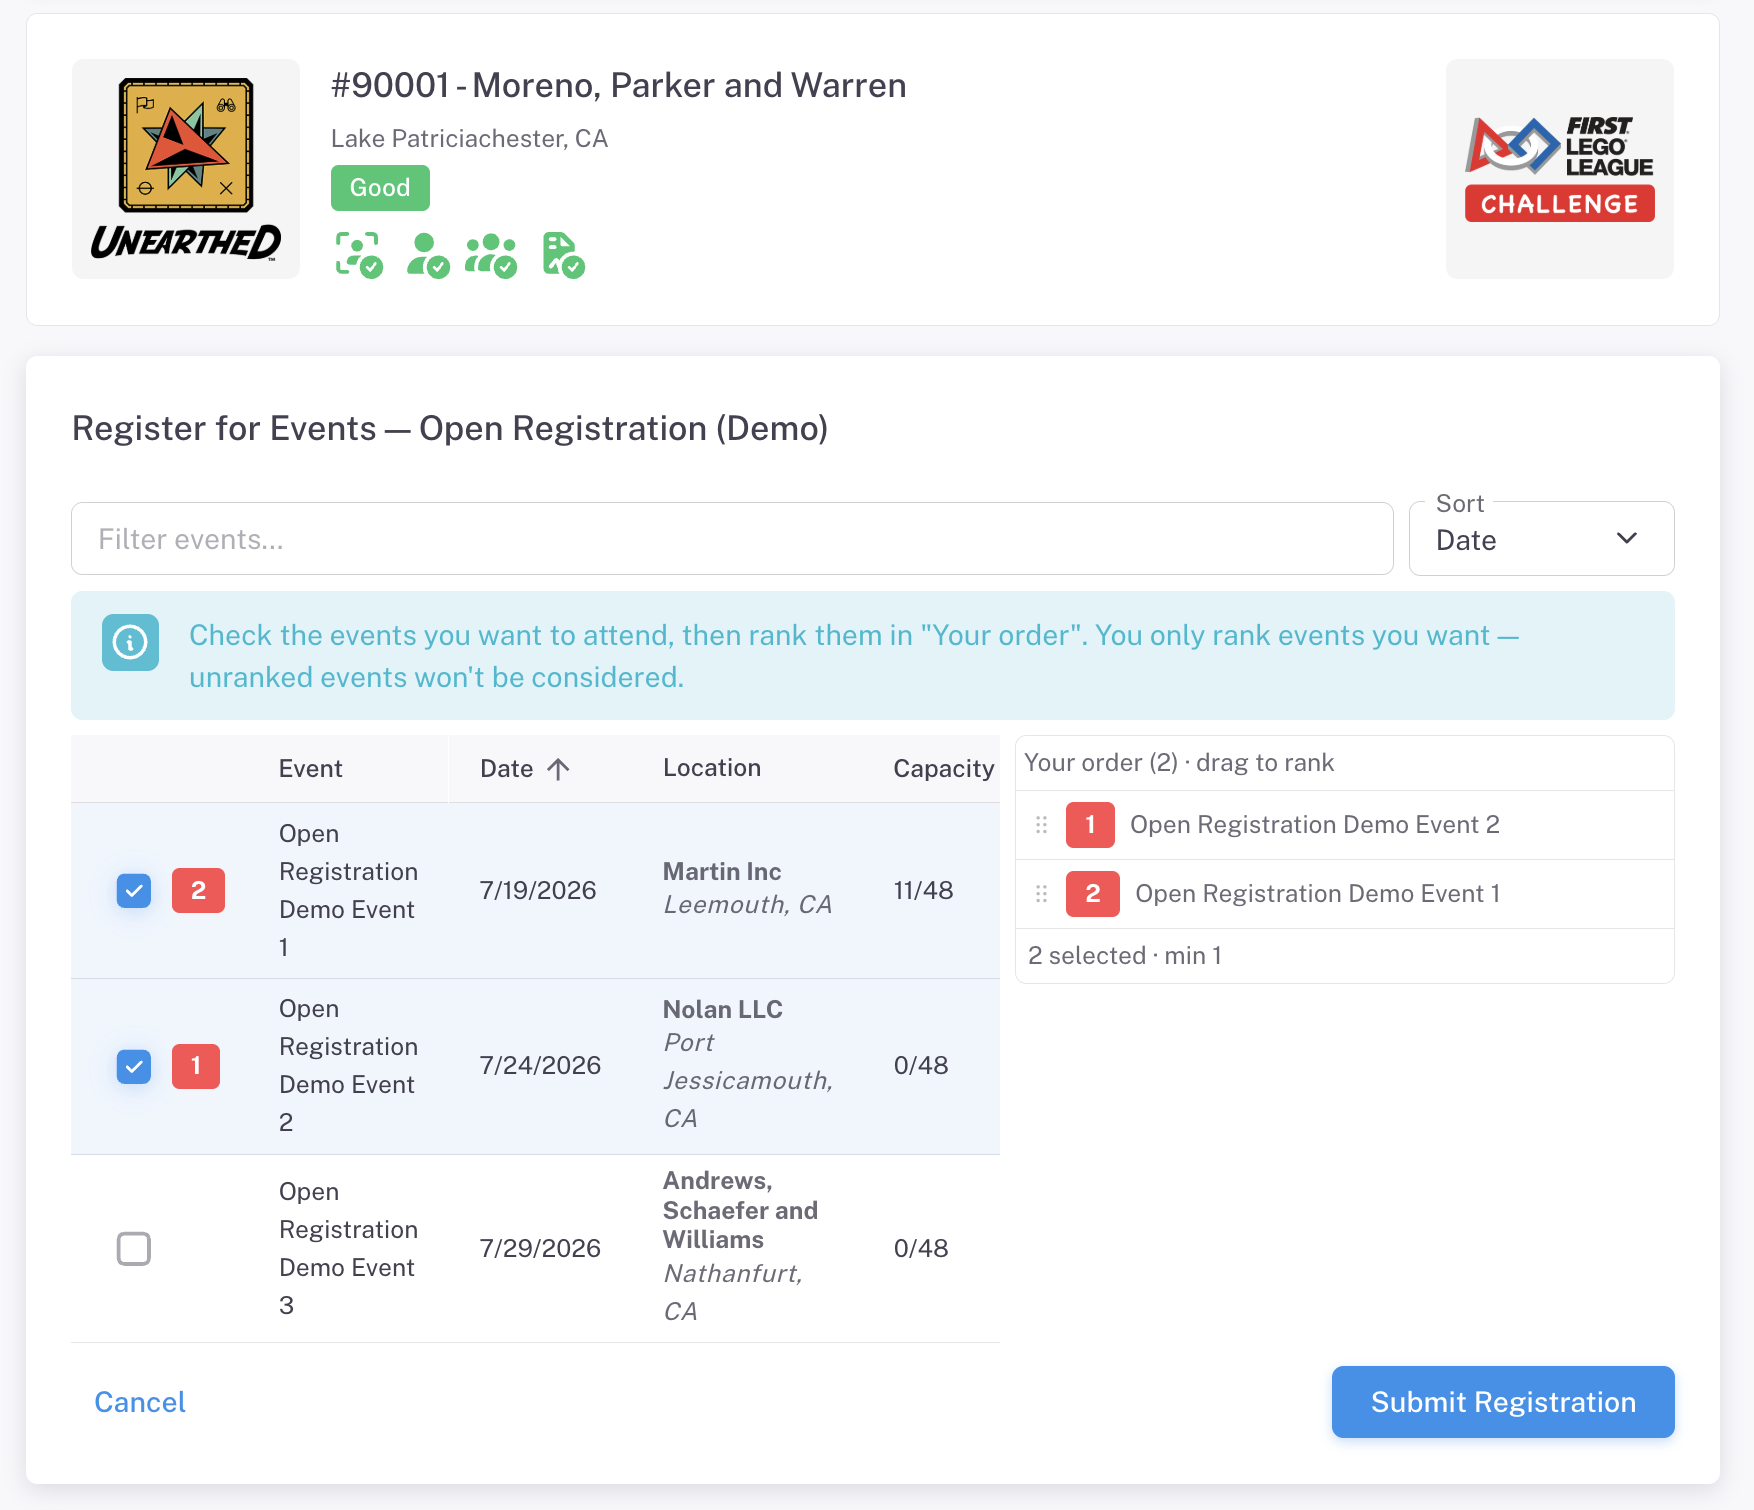Click the Nolan LLC location
This screenshot has height=1510, width=1754.
723,1009
